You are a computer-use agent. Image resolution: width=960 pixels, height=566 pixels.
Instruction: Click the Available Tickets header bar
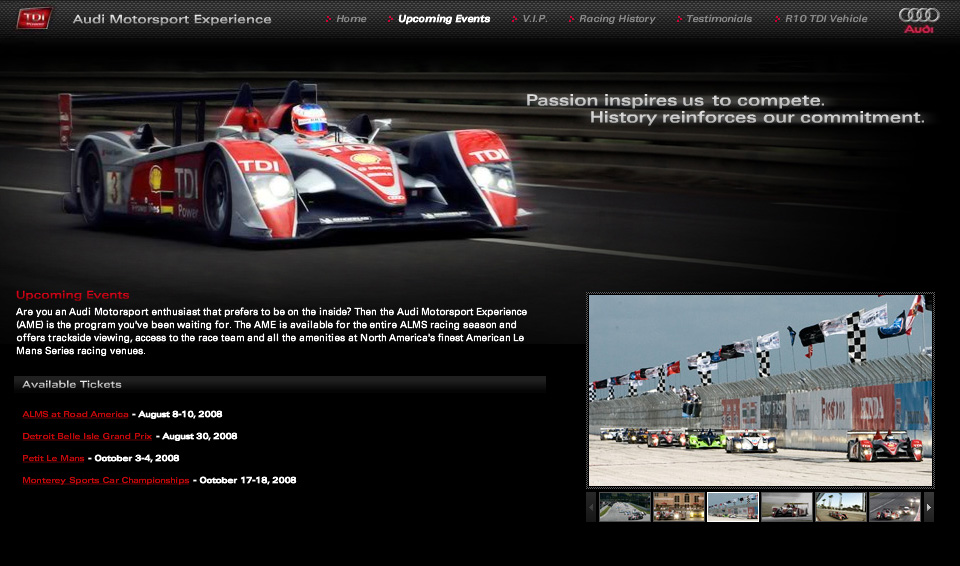(x=280, y=385)
